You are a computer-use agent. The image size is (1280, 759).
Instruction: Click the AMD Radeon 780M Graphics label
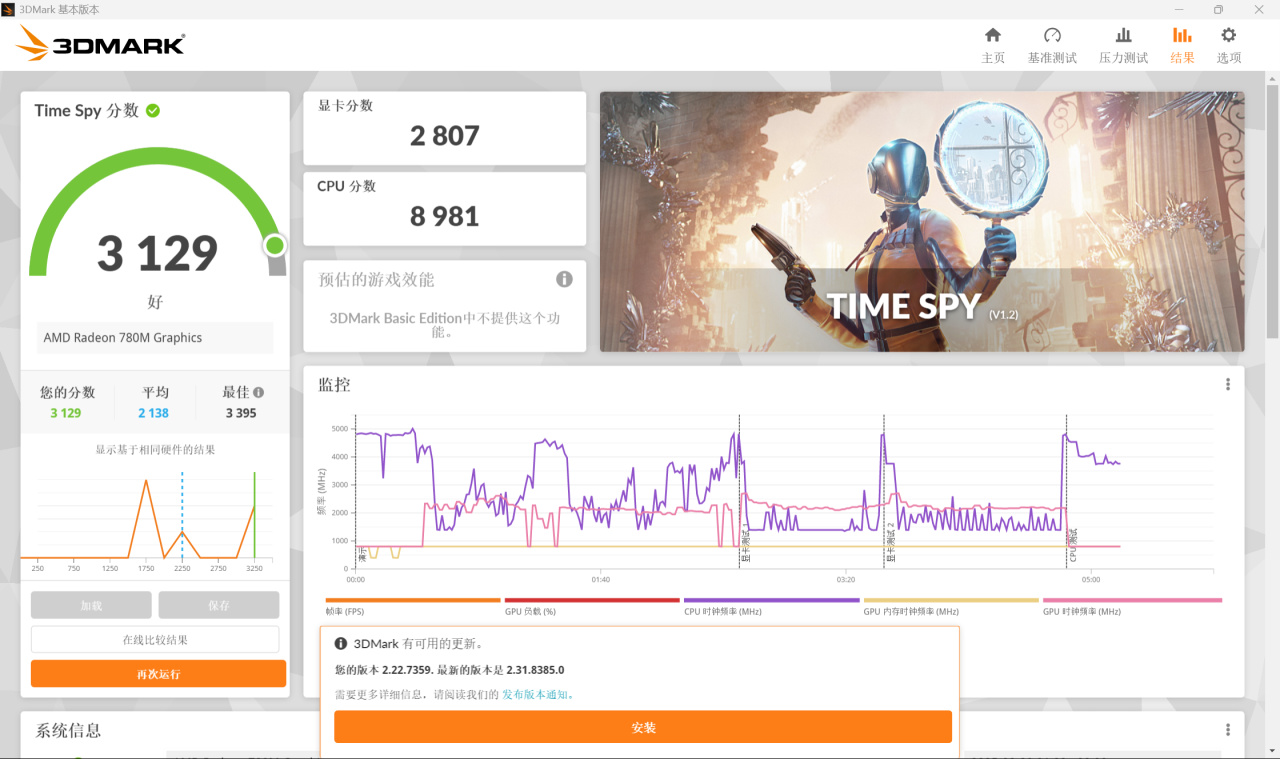click(x=123, y=338)
